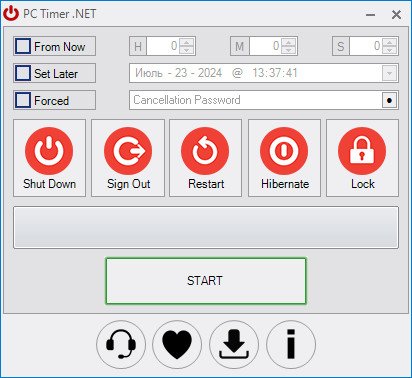Screen dimensions: 412x378
Task: Open support via the headset icon
Action: pos(121,344)
